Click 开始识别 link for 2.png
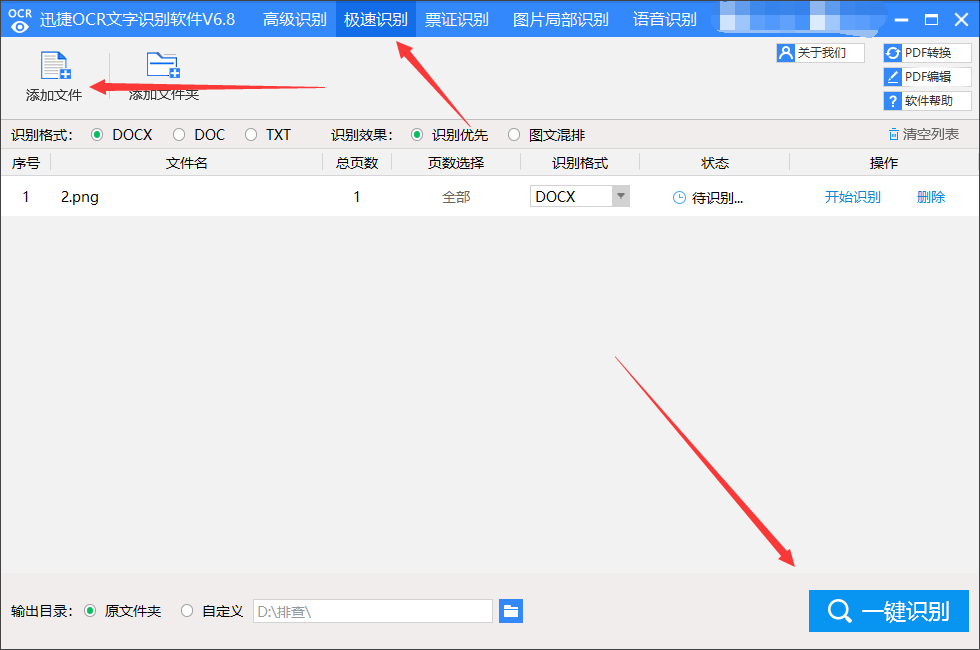The width and height of the screenshot is (980, 650). point(852,198)
